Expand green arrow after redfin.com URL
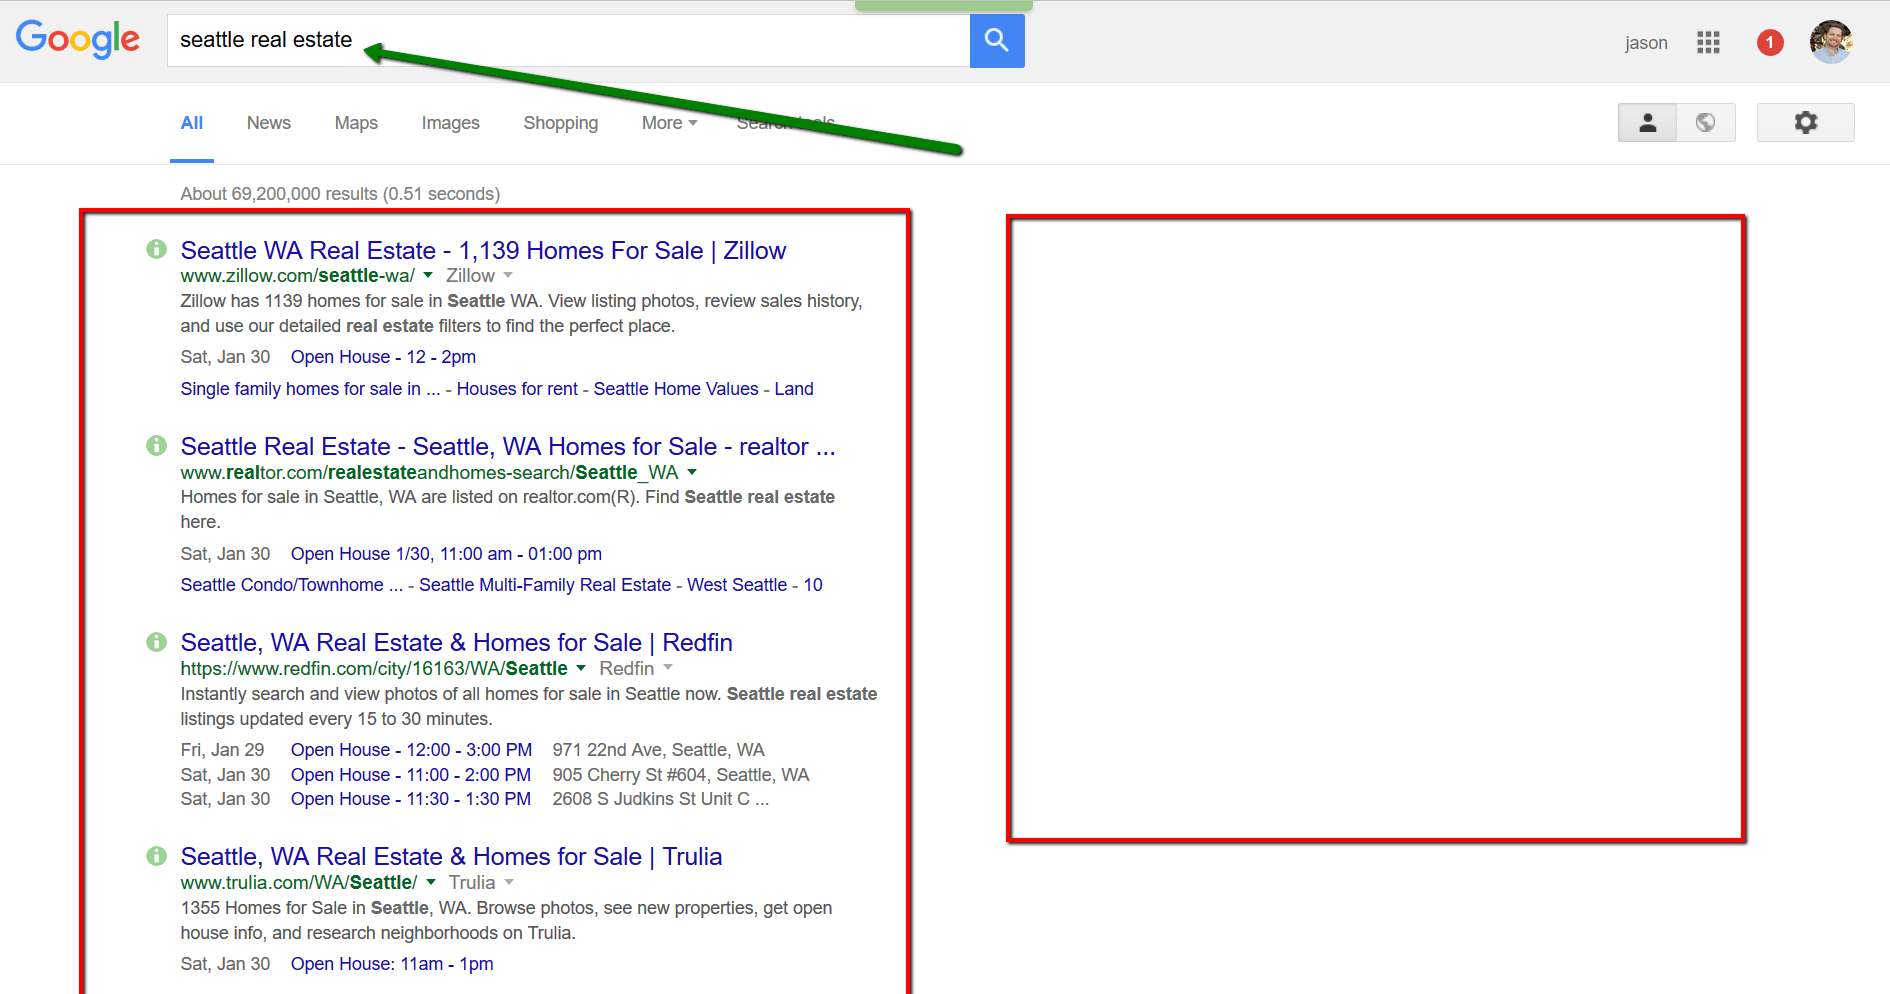 coord(581,668)
